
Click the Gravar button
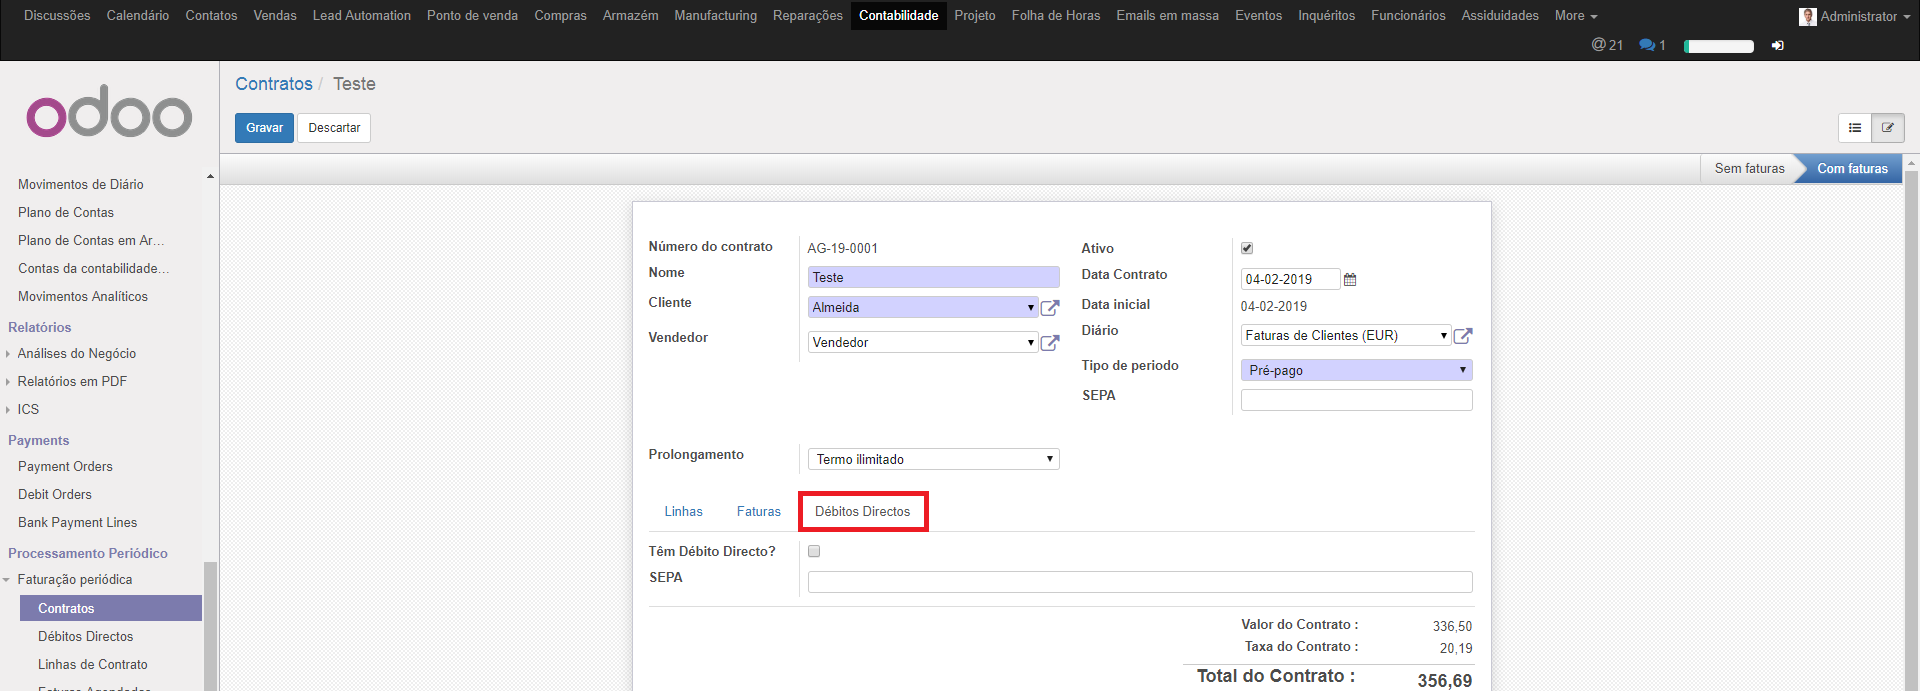pos(264,128)
